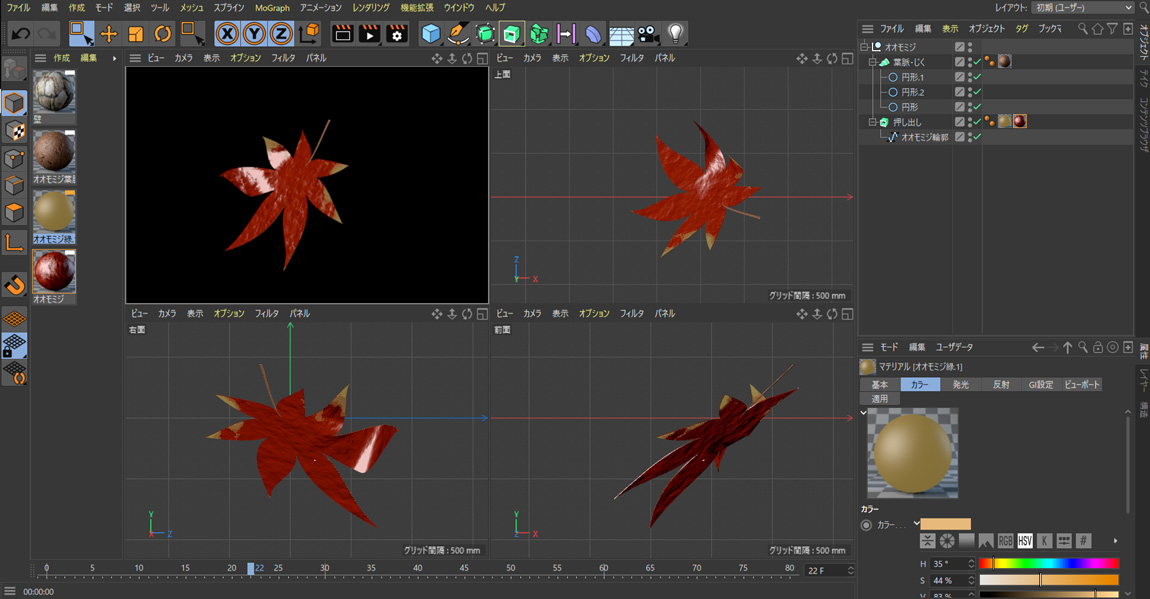Open the render settings clapperboard gear icon
Viewport: 1150px width, 599px height.
397,34
